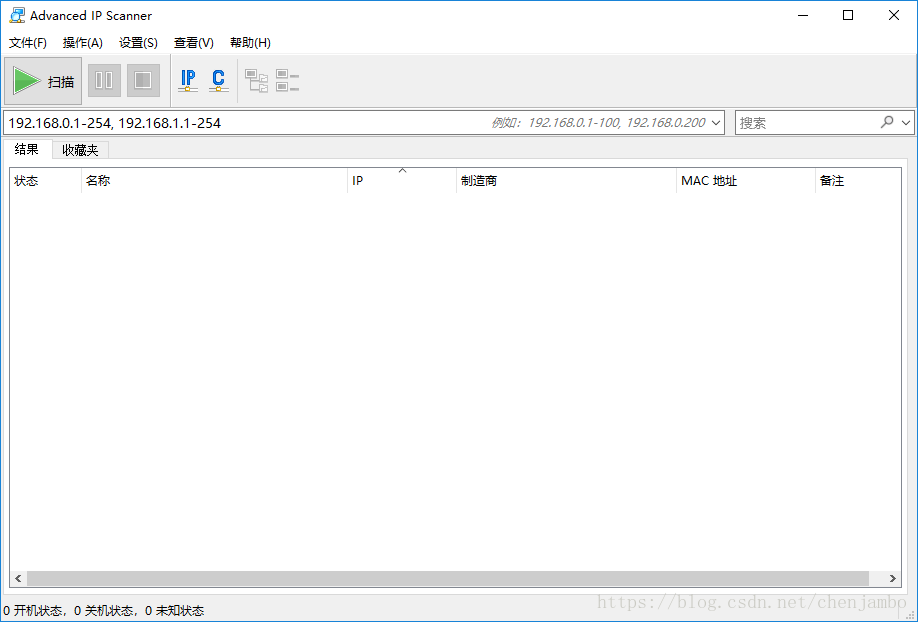Sort by the 状态 column header
The height and width of the screenshot is (622, 918).
pos(46,180)
